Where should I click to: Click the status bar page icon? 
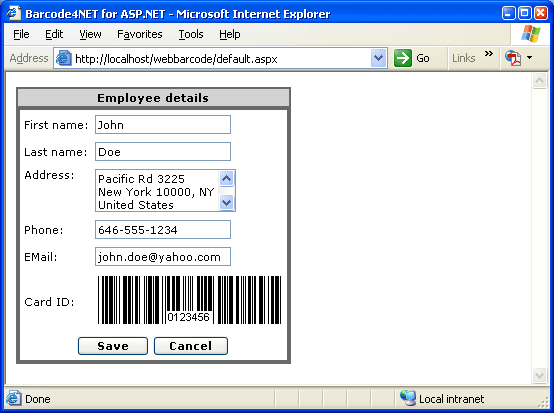(x=13, y=399)
